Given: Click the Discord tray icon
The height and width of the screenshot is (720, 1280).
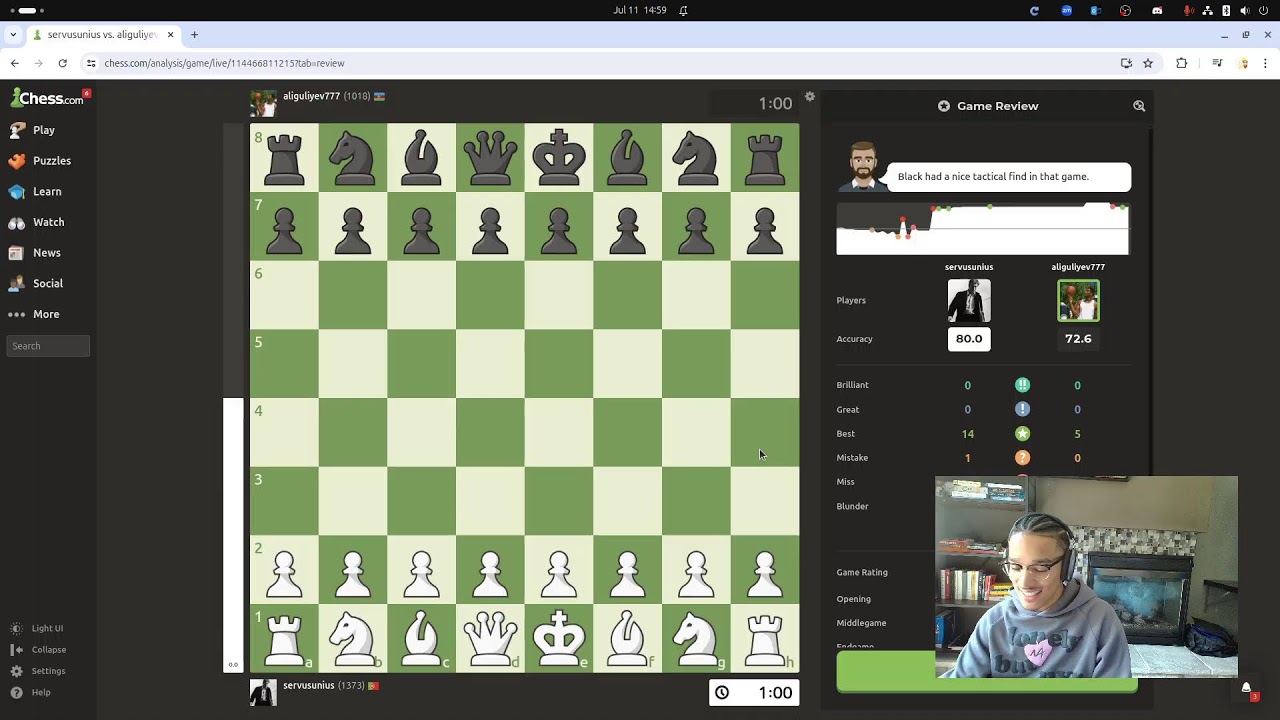Looking at the screenshot, I should click(x=1157, y=11).
